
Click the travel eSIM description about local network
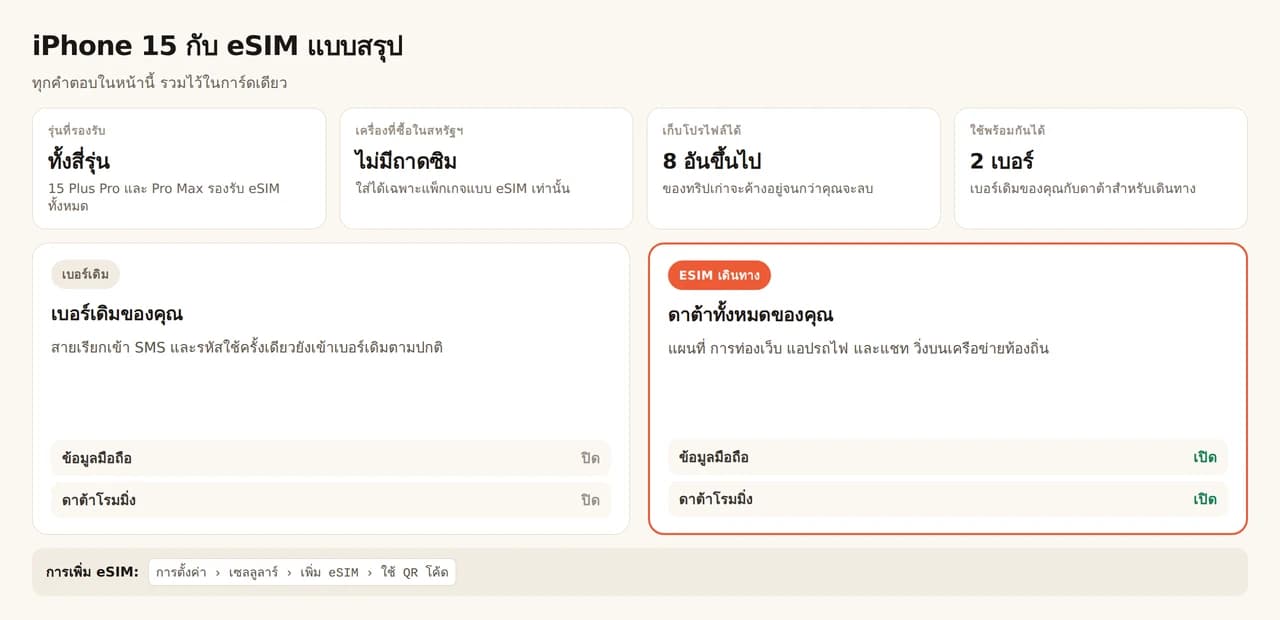(x=858, y=348)
